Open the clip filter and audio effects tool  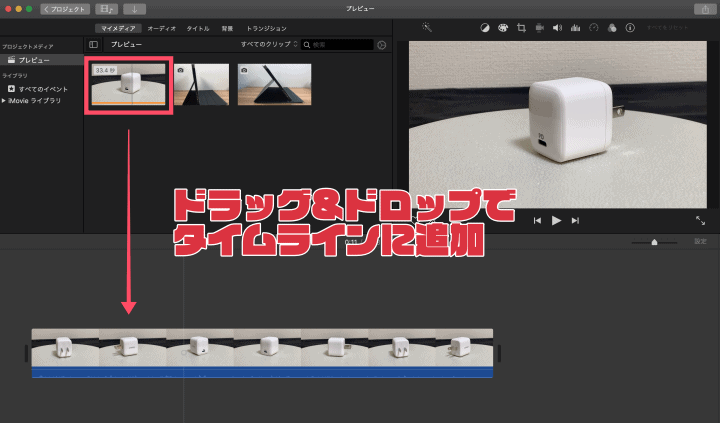(x=611, y=28)
